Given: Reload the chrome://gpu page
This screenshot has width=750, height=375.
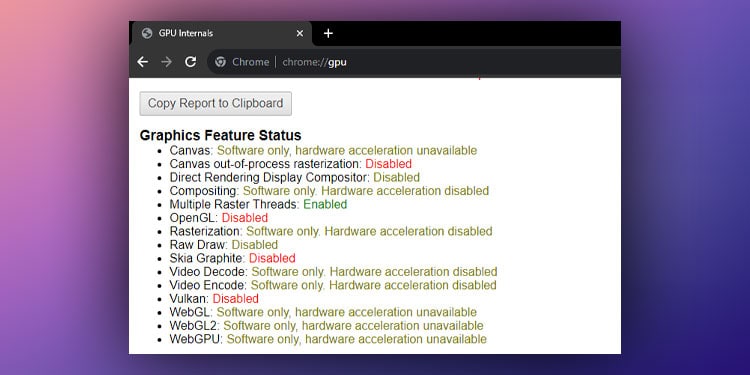Looking at the screenshot, I should [x=191, y=62].
